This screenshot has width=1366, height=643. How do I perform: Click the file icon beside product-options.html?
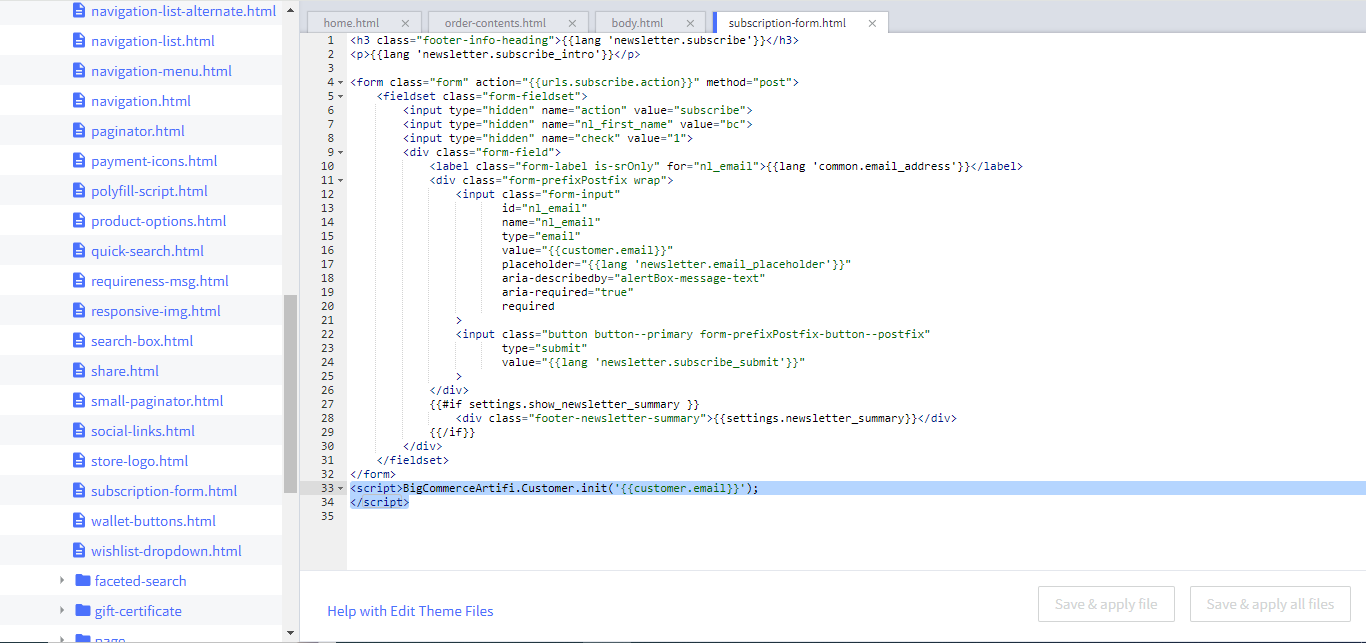coord(81,221)
